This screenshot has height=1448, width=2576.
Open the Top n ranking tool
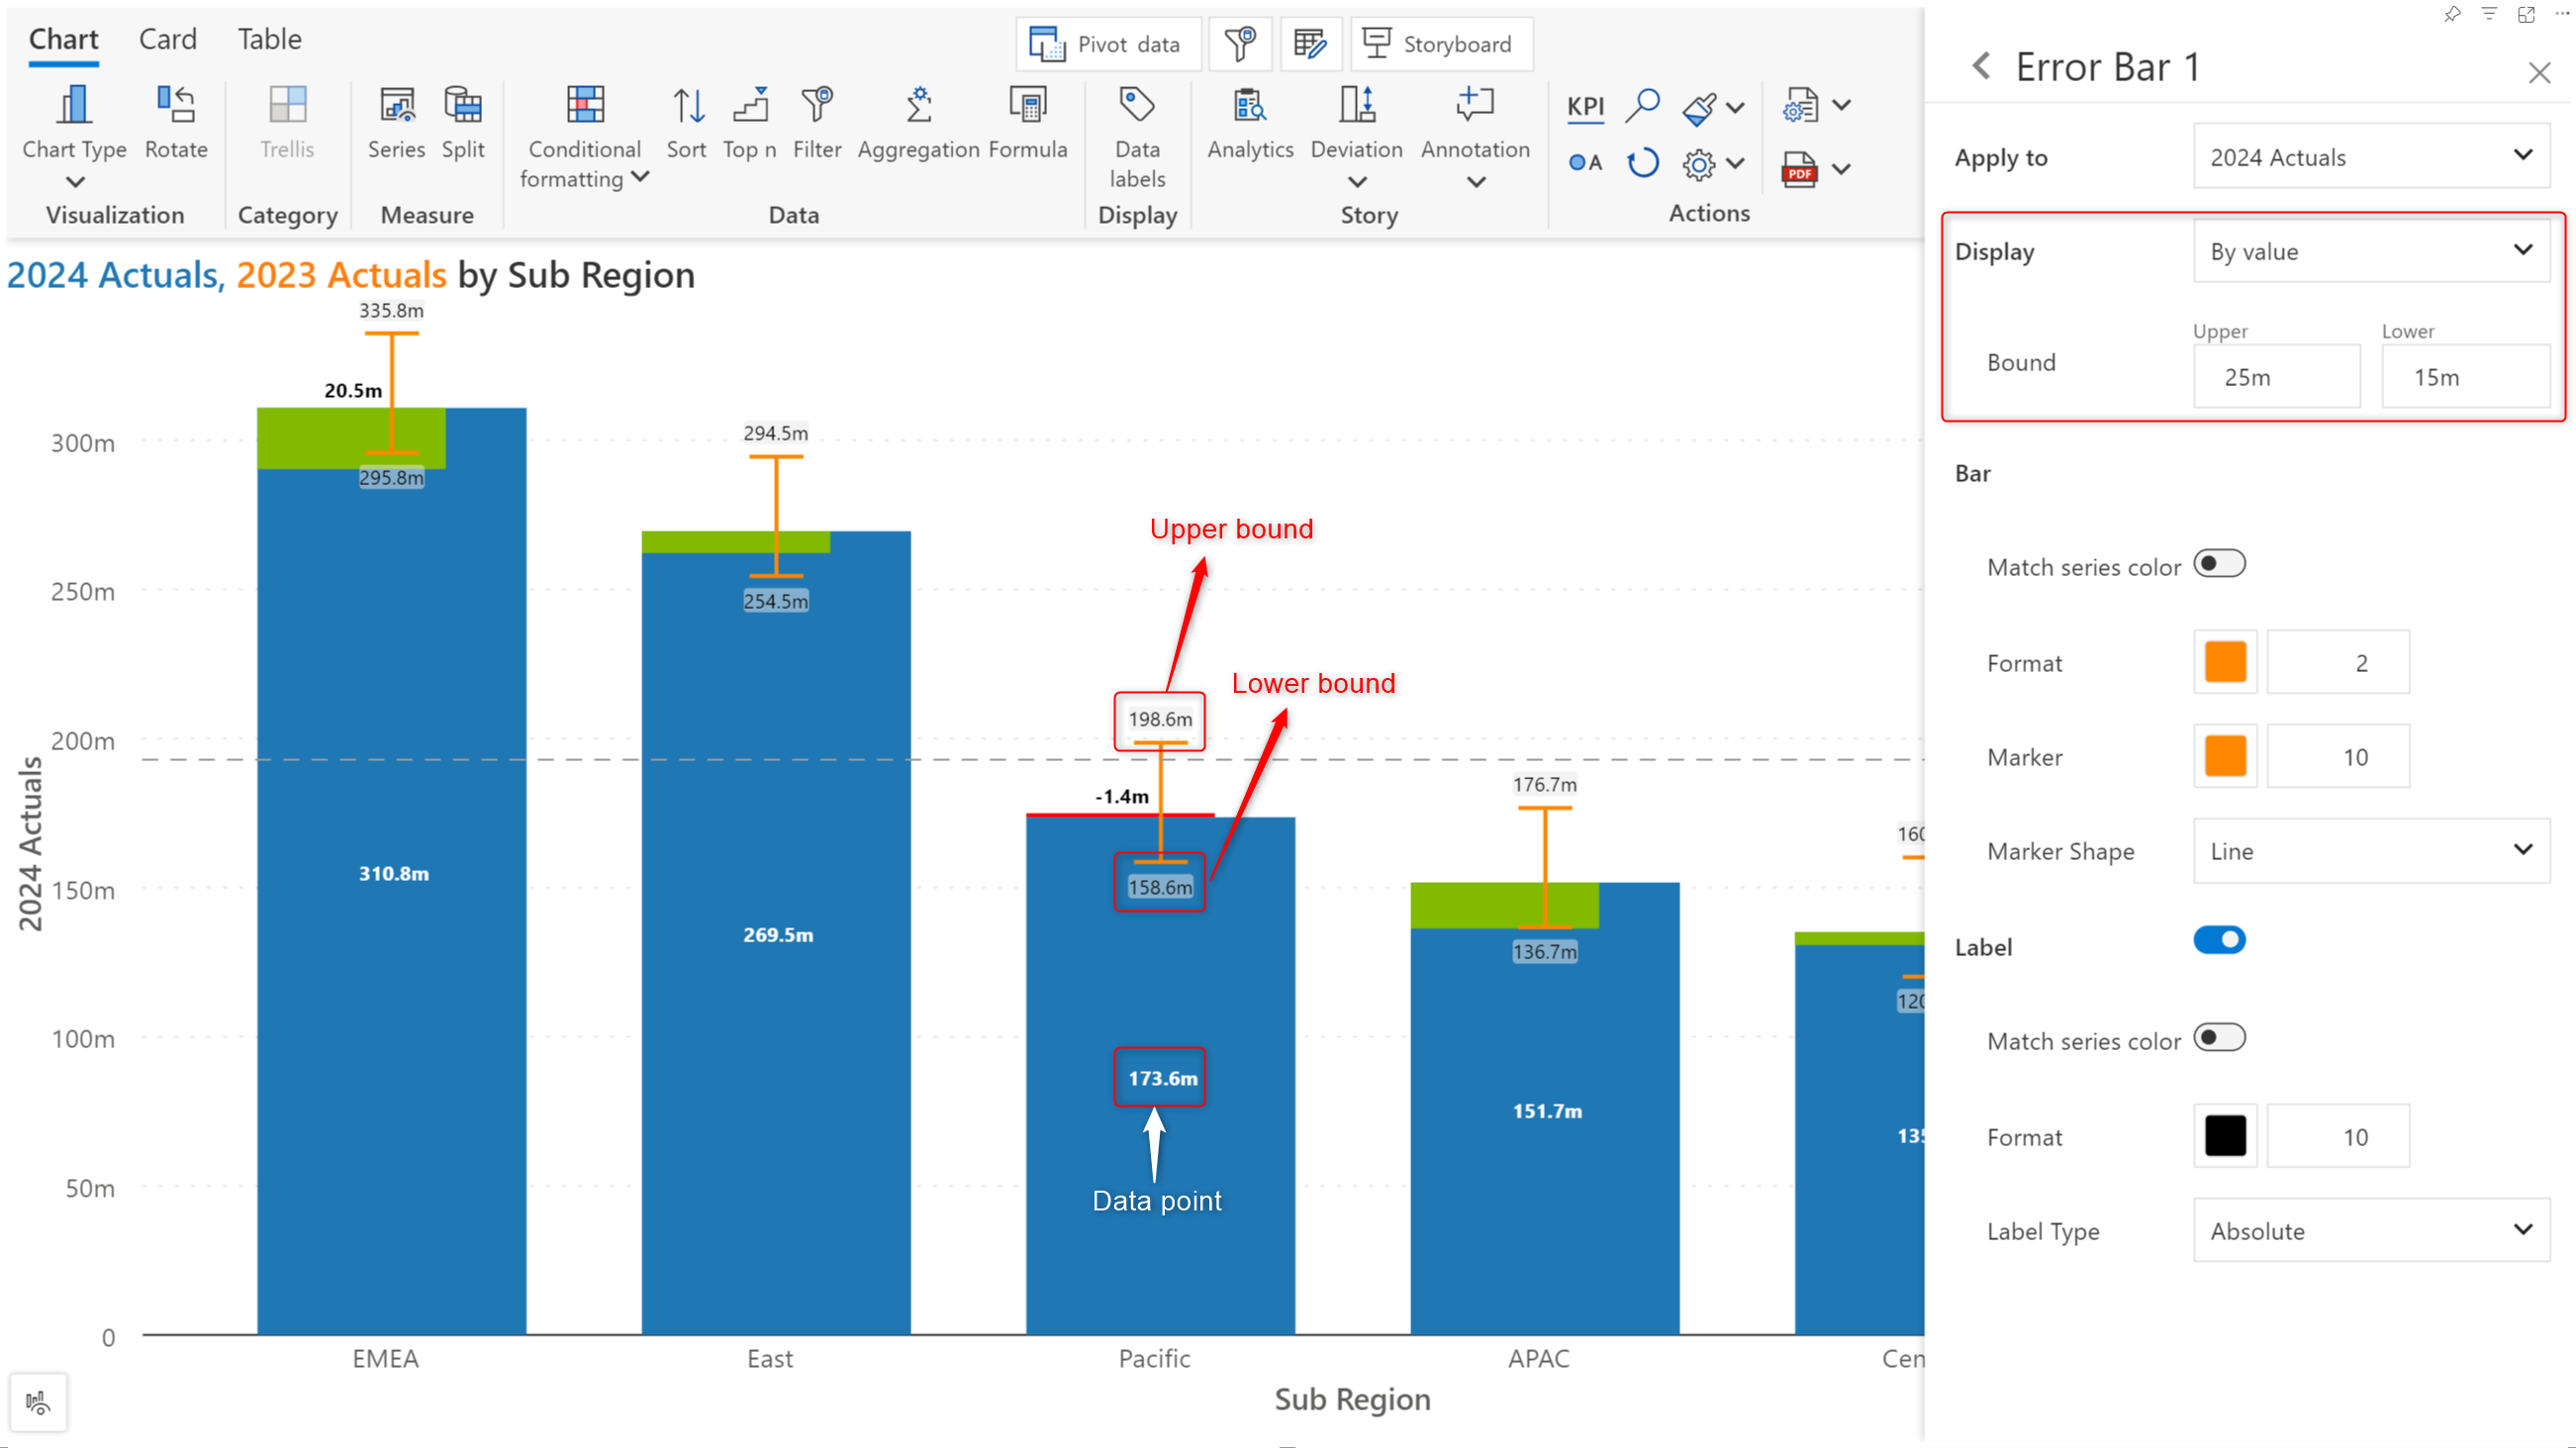pyautogui.click(x=750, y=106)
